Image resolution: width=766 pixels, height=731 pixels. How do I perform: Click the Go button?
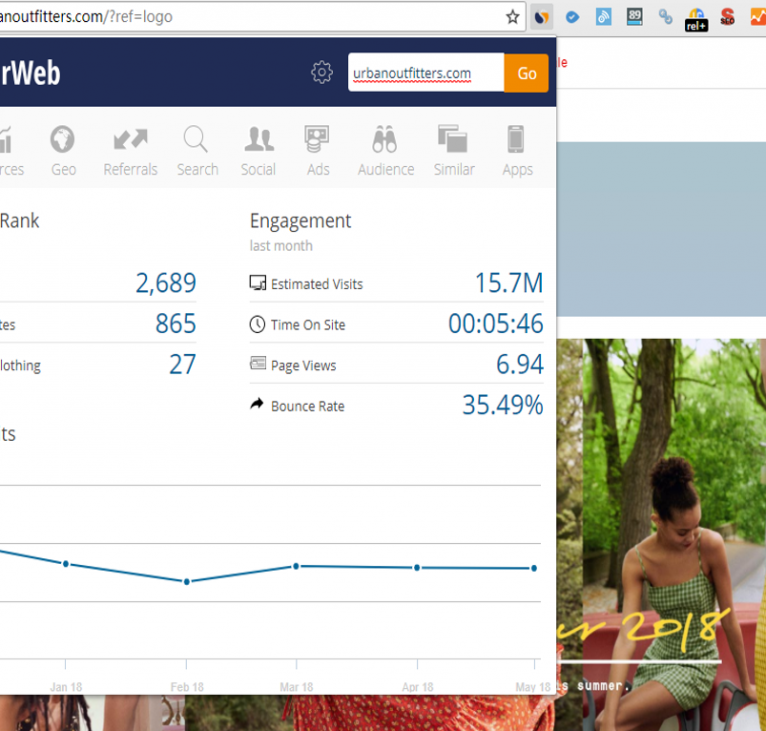pos(526,73)
